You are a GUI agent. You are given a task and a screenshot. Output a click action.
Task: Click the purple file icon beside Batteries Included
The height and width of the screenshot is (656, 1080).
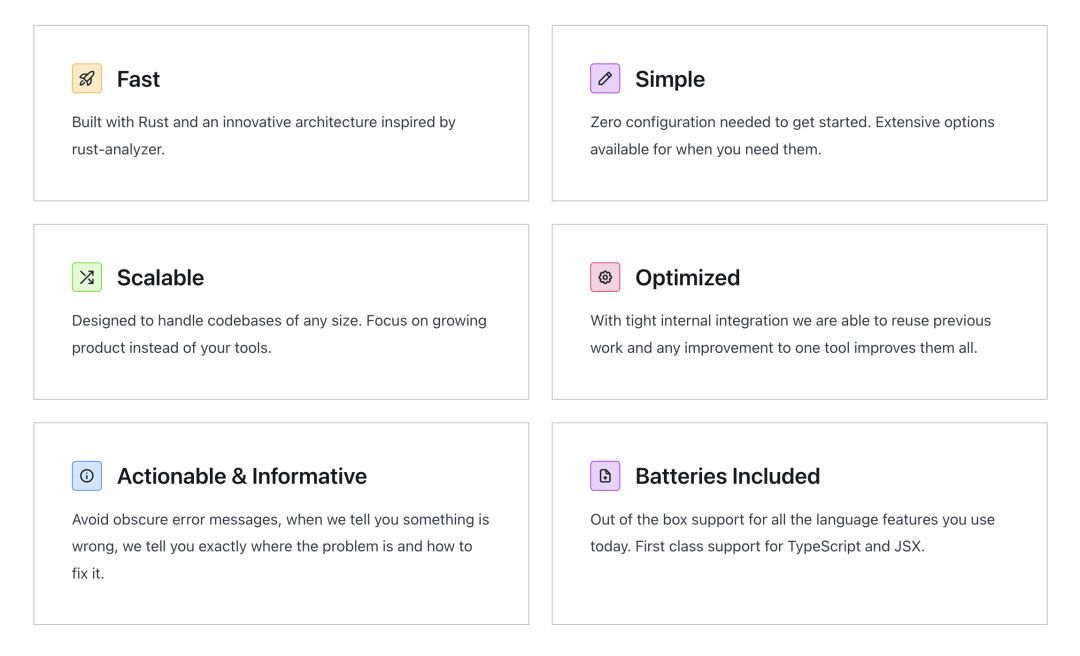point(605,475)
